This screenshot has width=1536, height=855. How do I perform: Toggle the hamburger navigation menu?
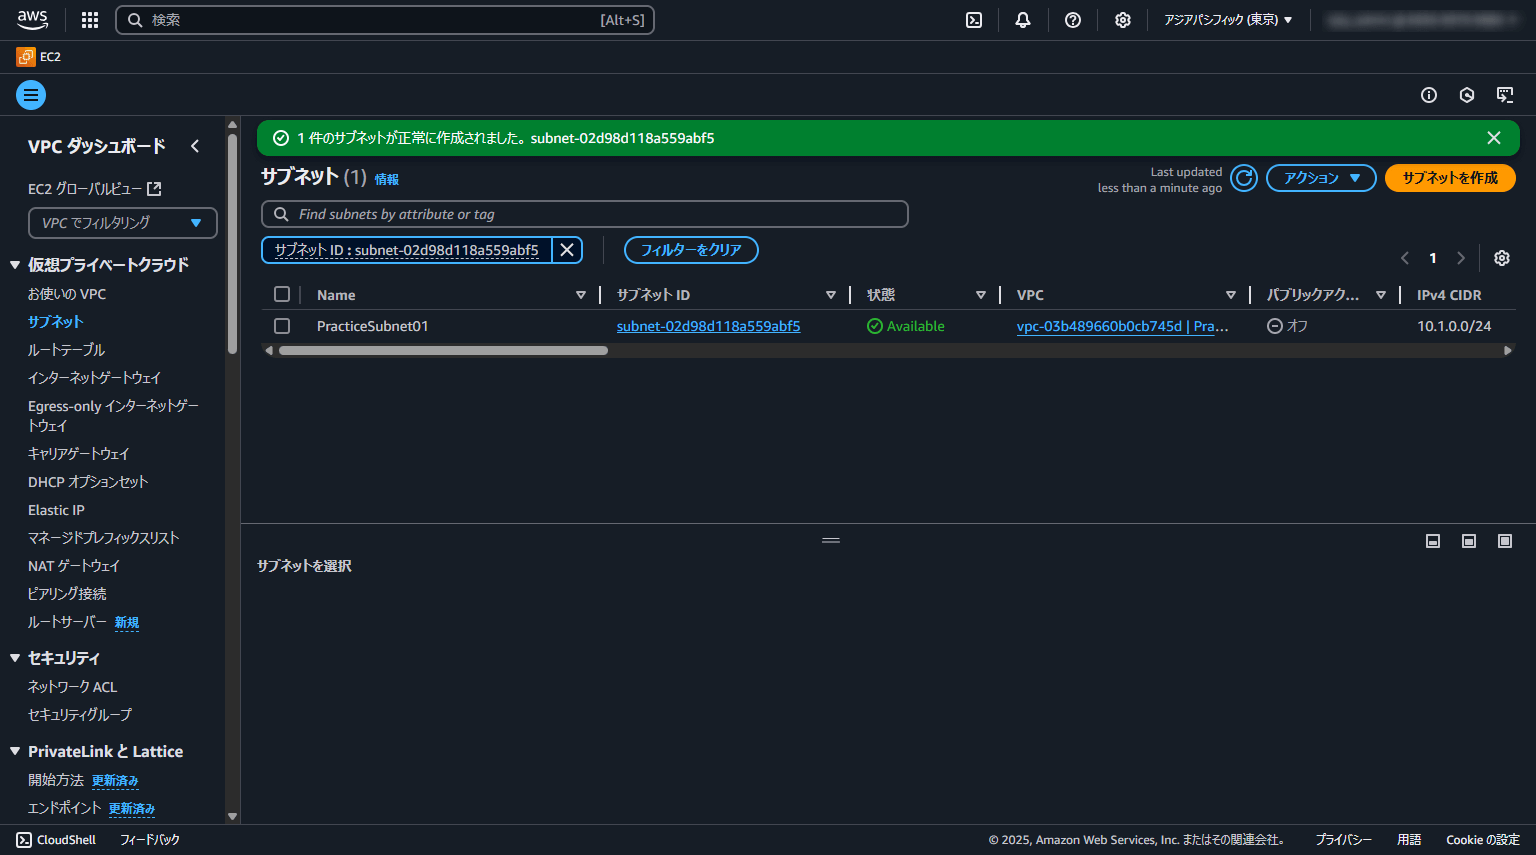point(31,95)
